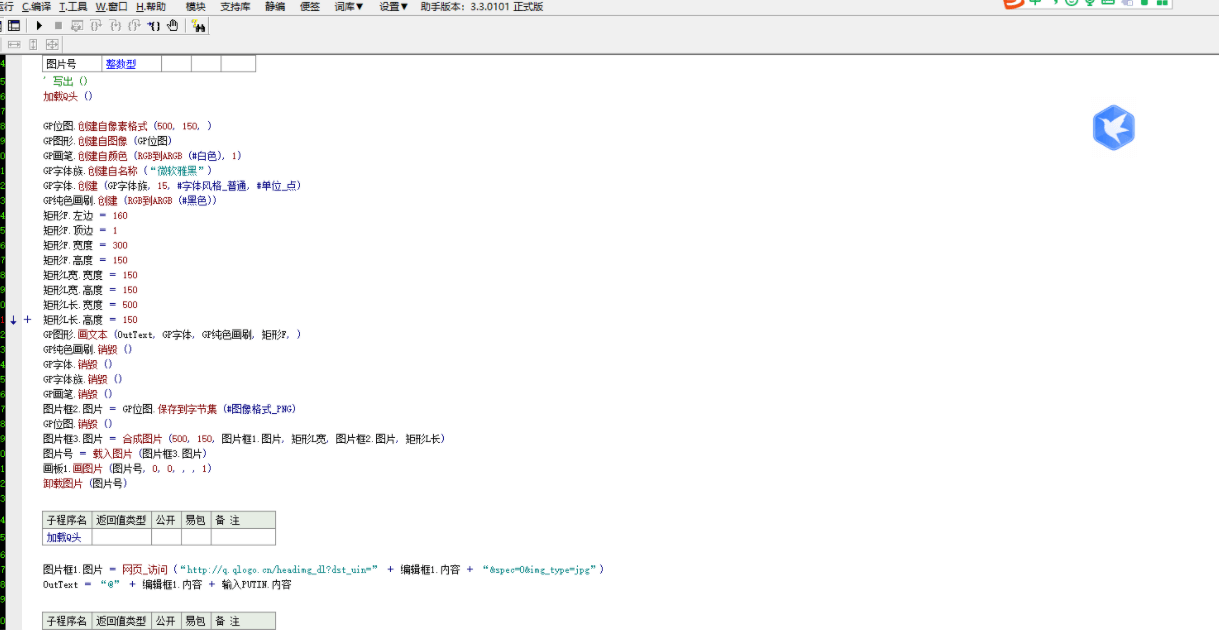Open the 词库 dropdown menu
Viewport: 1219px width, 630px height.
click(348, 7)
